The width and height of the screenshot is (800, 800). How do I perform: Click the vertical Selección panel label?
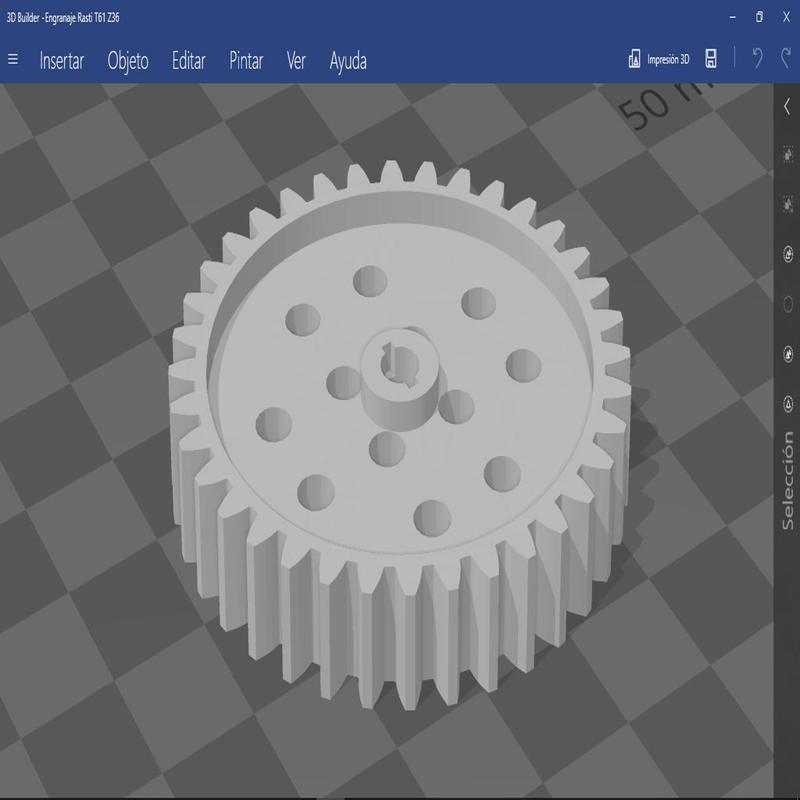(788, 480)
